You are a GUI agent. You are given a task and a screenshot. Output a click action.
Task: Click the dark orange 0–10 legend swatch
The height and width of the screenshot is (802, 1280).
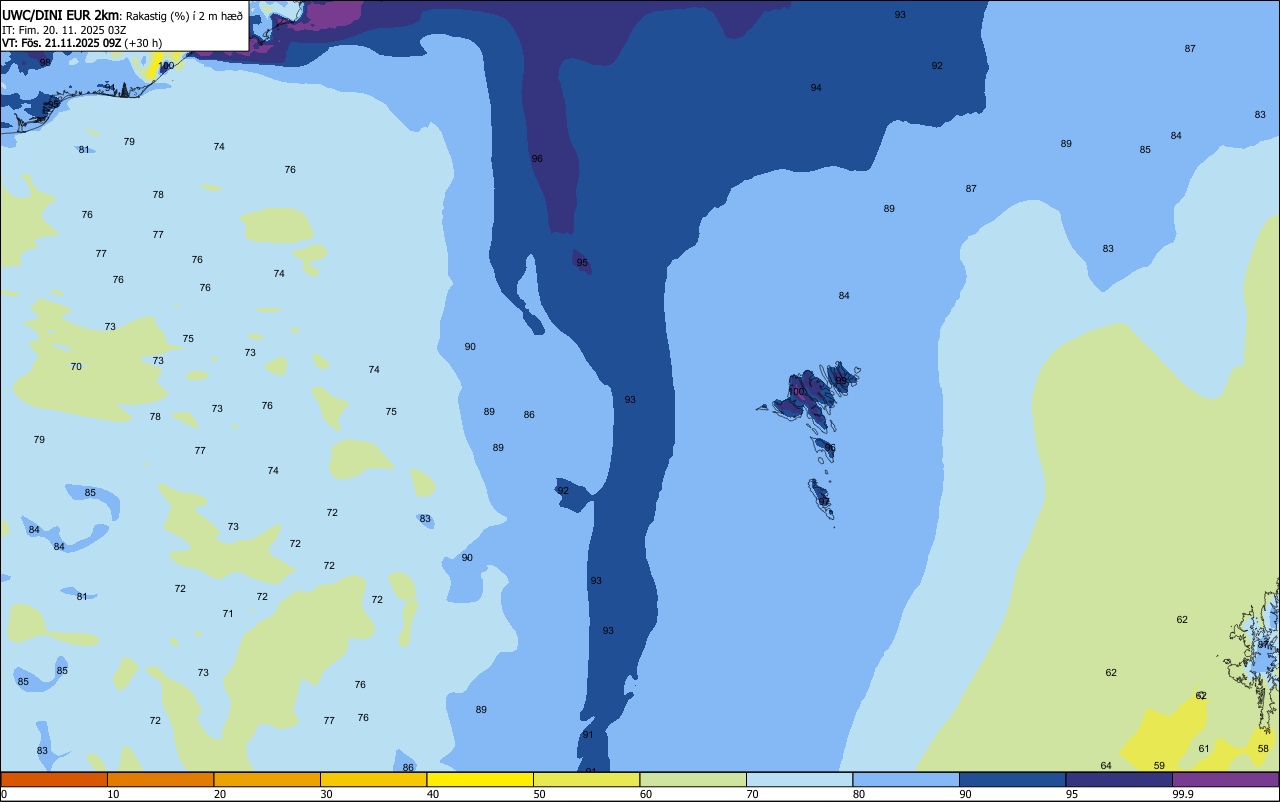click(x=54, y=779)
